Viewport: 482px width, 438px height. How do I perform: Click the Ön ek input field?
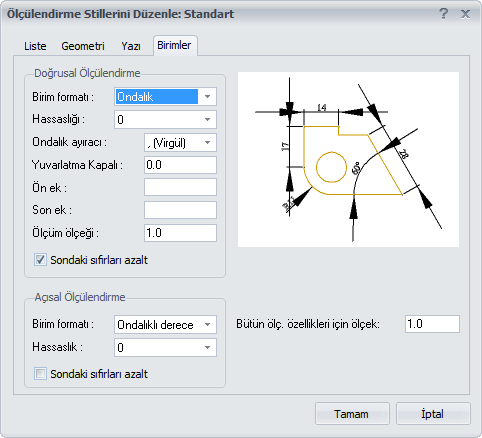coord(180,187)
